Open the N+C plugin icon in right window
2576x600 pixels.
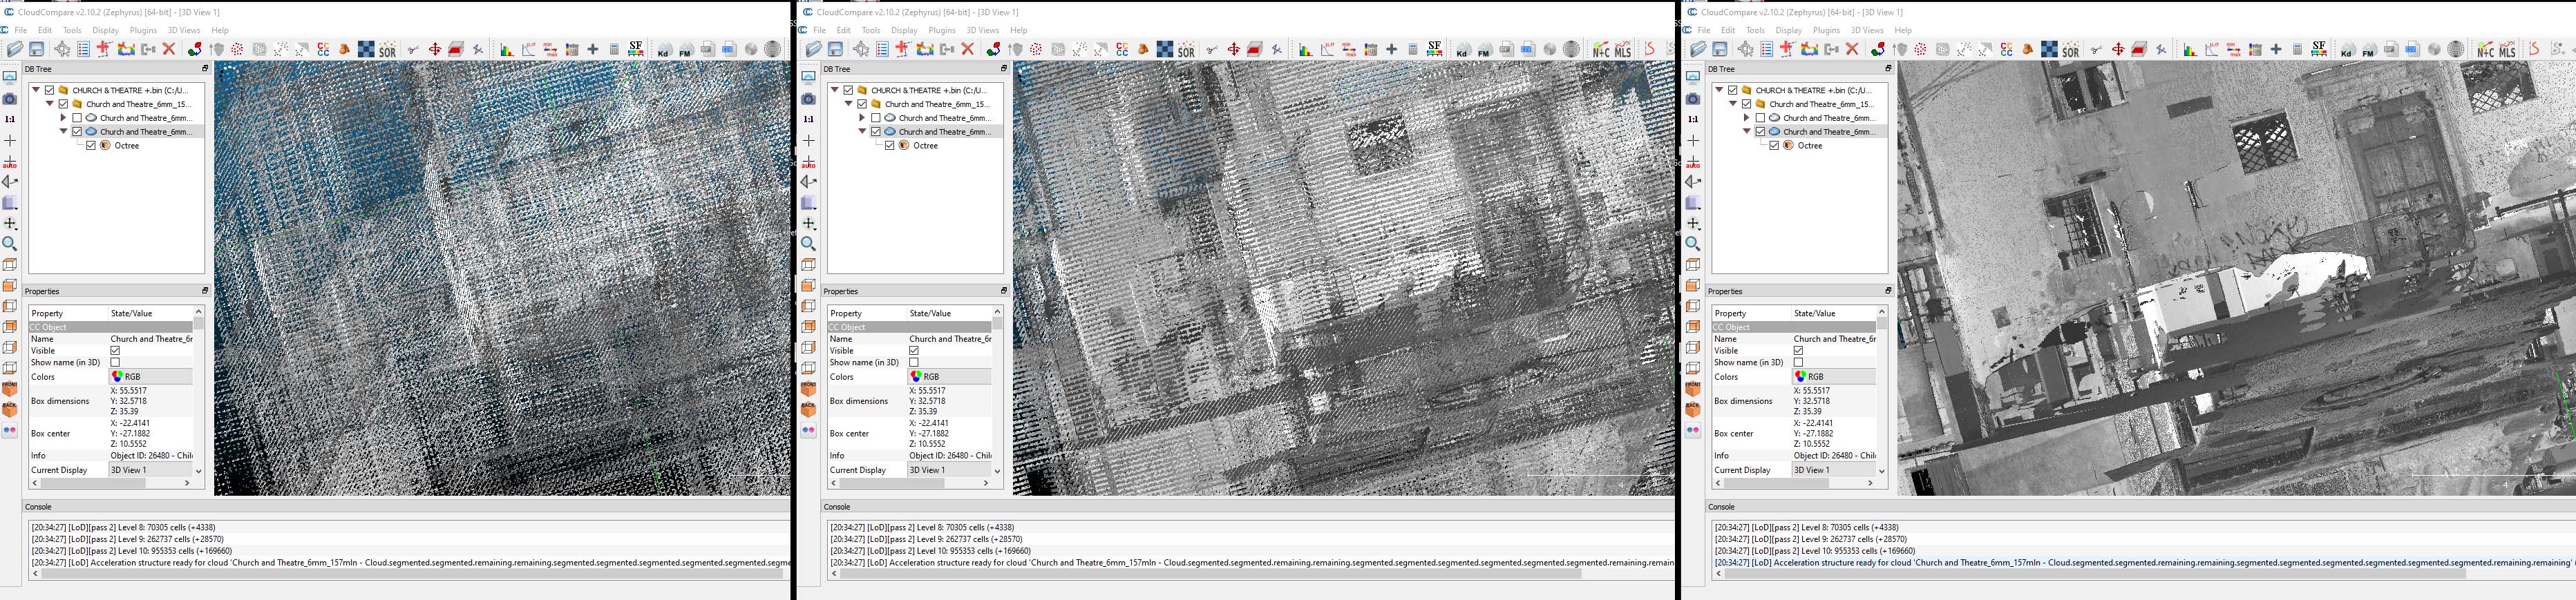pyautogui.click(x=2485, y=50)
